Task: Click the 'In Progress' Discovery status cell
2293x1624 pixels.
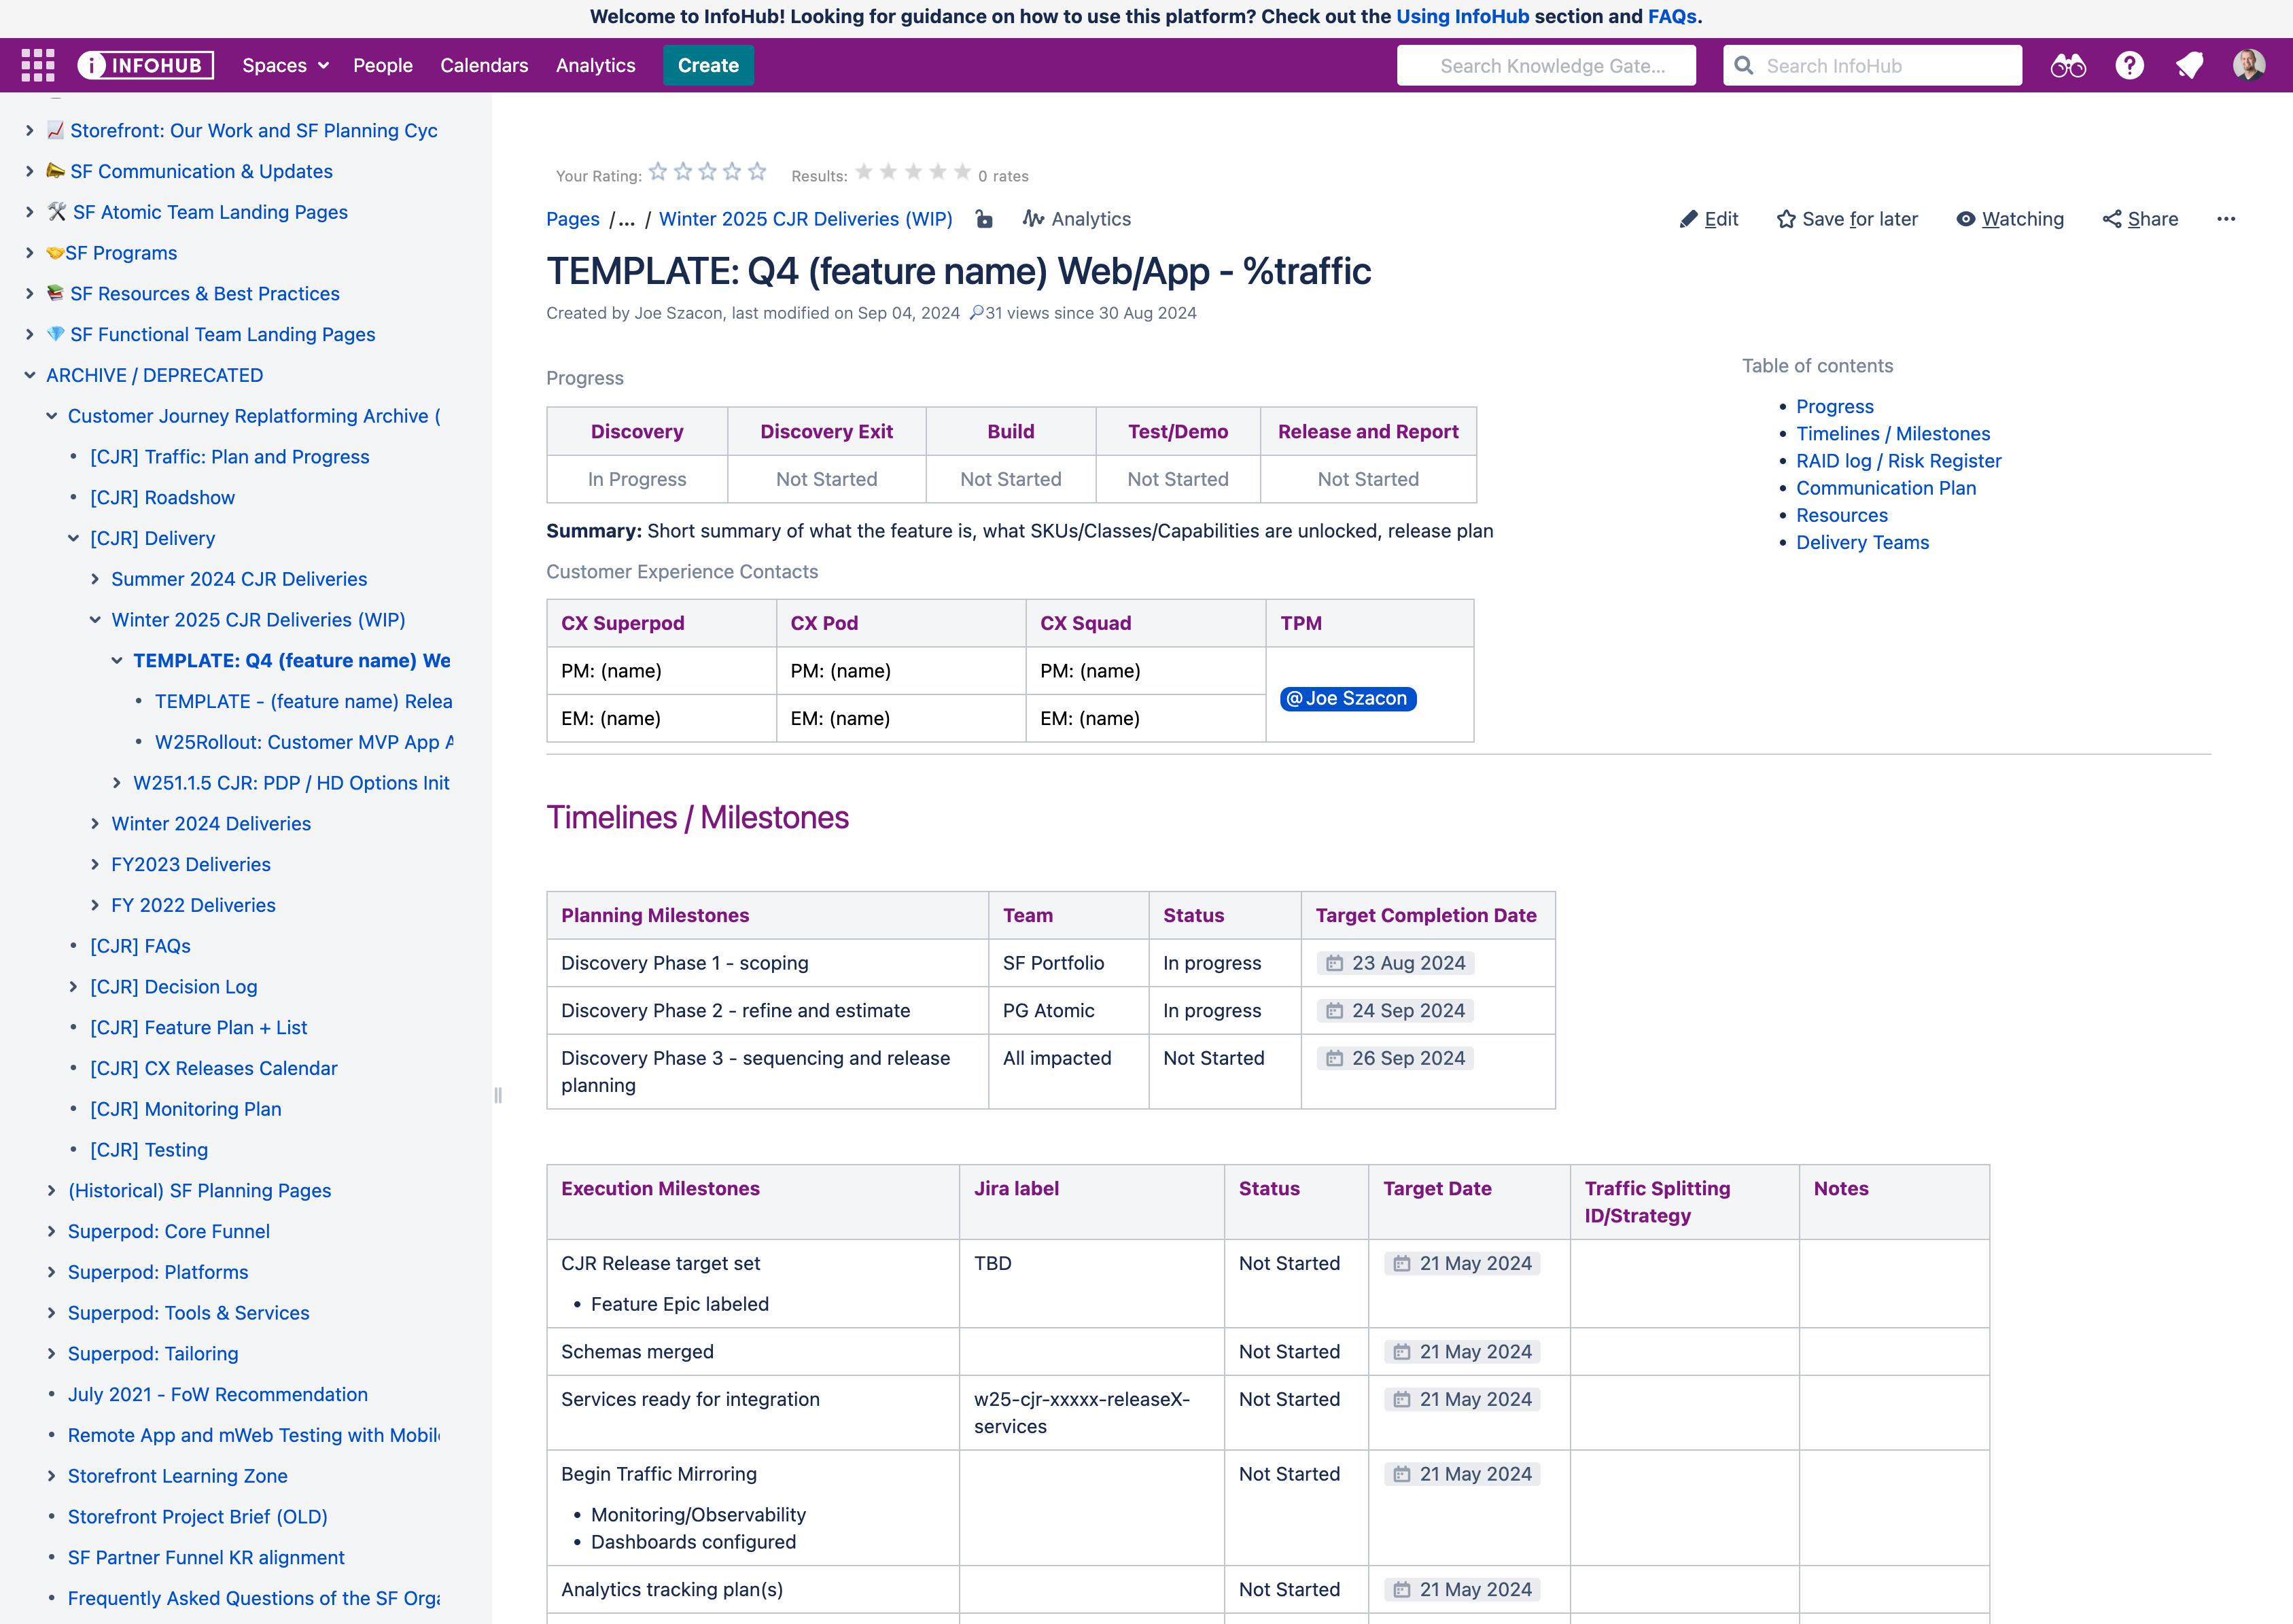Action: [637, 479]
